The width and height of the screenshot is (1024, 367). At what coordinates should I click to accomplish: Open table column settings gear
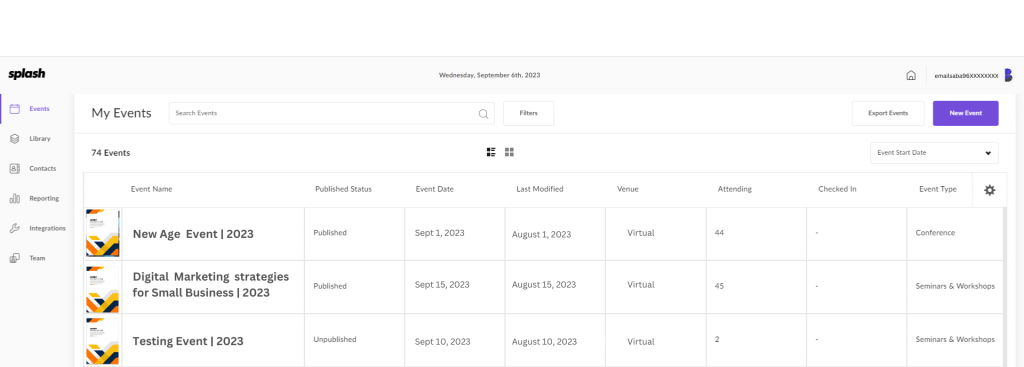coord(989,190)
